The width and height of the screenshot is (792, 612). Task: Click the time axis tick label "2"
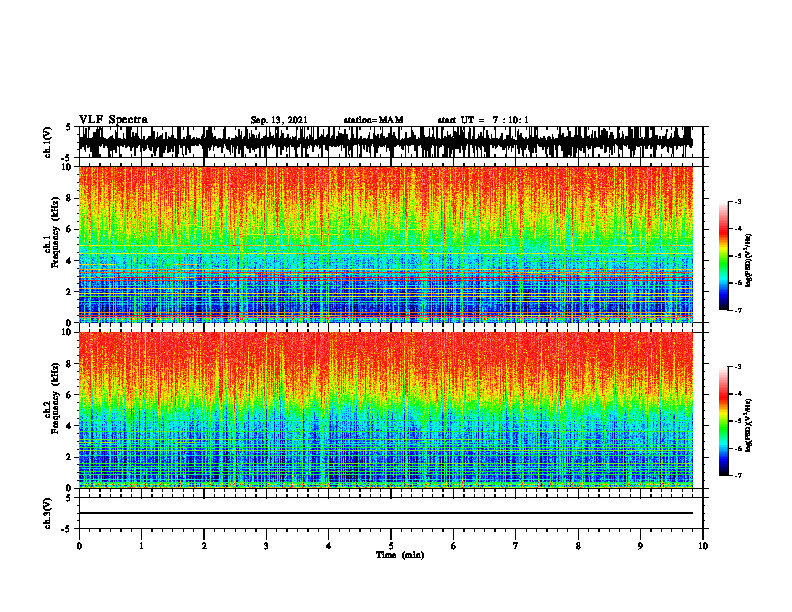(x=204, y=546)
